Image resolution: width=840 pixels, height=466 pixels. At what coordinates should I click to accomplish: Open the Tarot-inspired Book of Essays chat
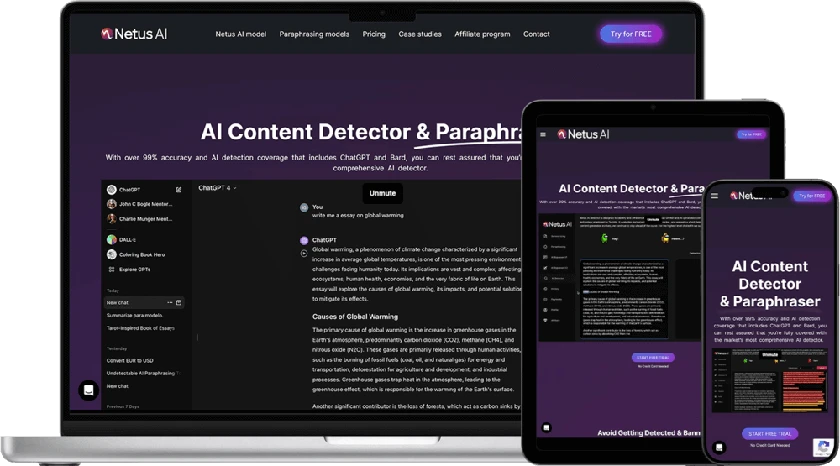[x=140, y=328]
